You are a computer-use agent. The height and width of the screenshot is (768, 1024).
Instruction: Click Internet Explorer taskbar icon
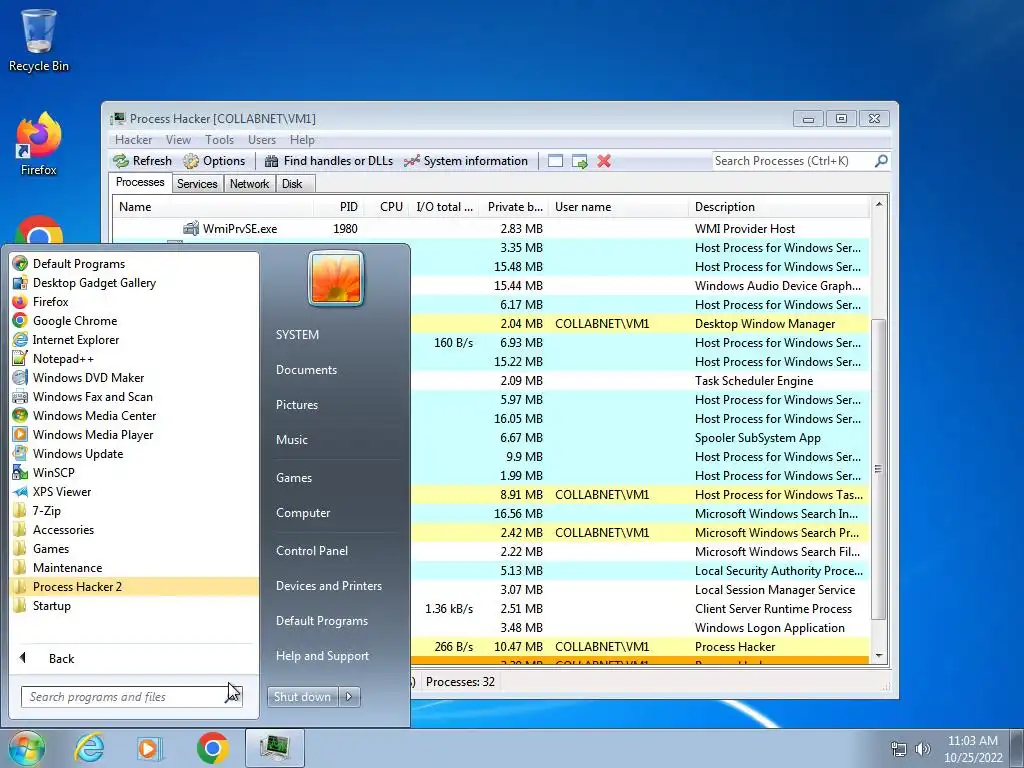coord(89,748)
